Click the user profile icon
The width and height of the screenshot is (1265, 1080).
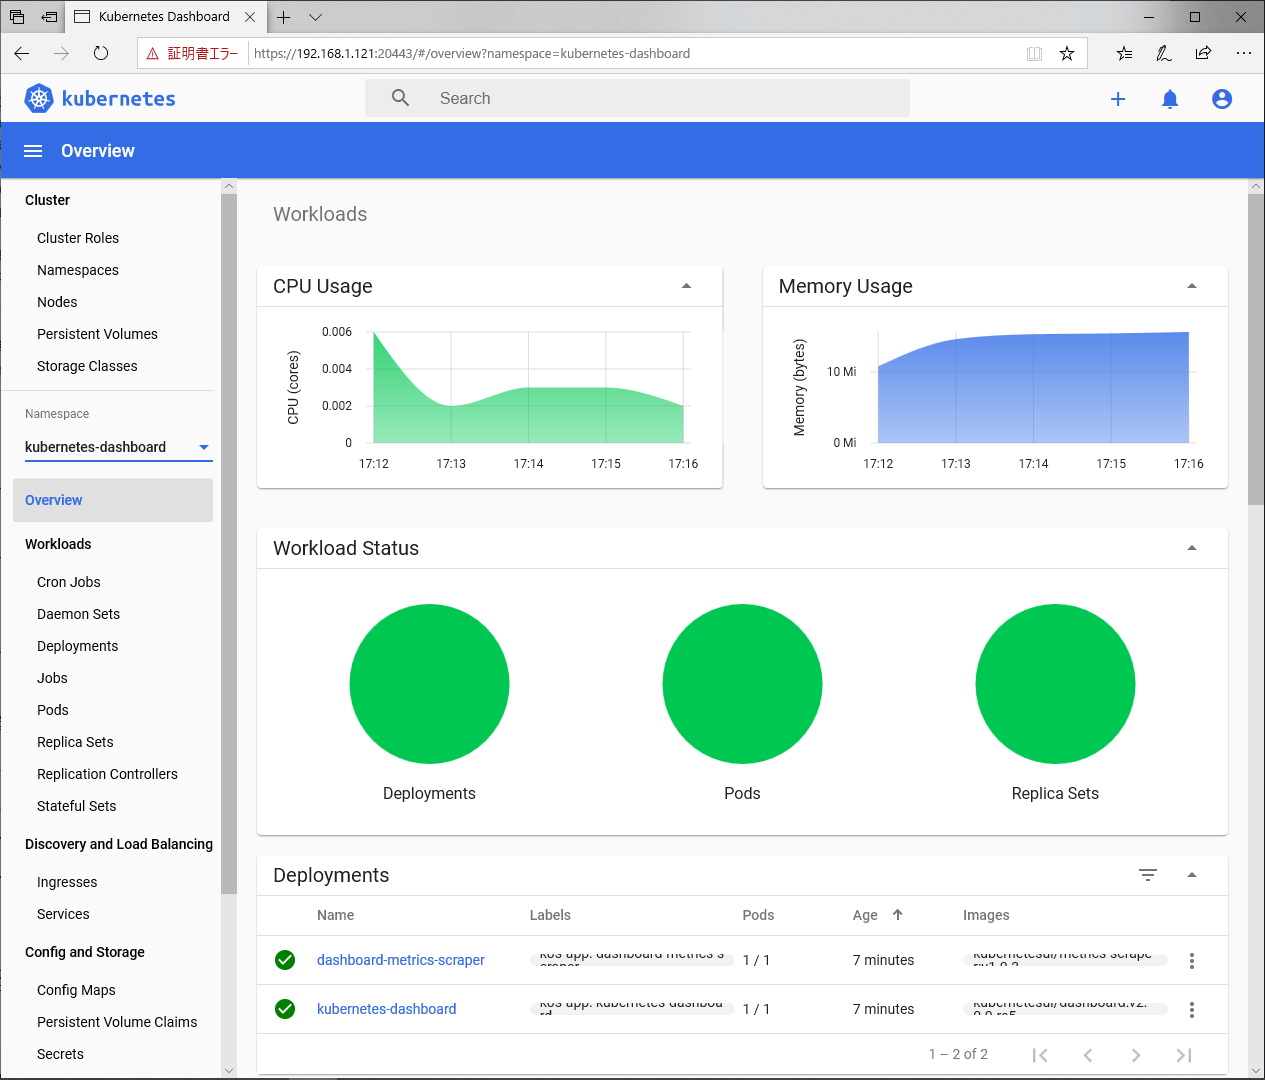pyautogui.click(x=1222, y=98)
